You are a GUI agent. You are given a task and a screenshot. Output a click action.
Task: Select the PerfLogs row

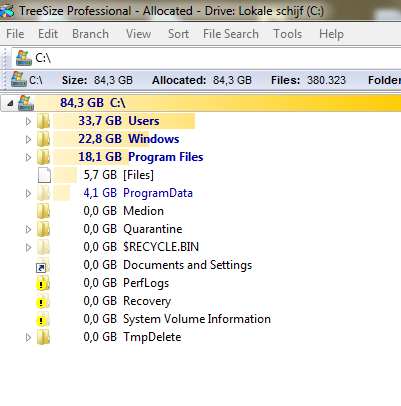coord(126,283)
